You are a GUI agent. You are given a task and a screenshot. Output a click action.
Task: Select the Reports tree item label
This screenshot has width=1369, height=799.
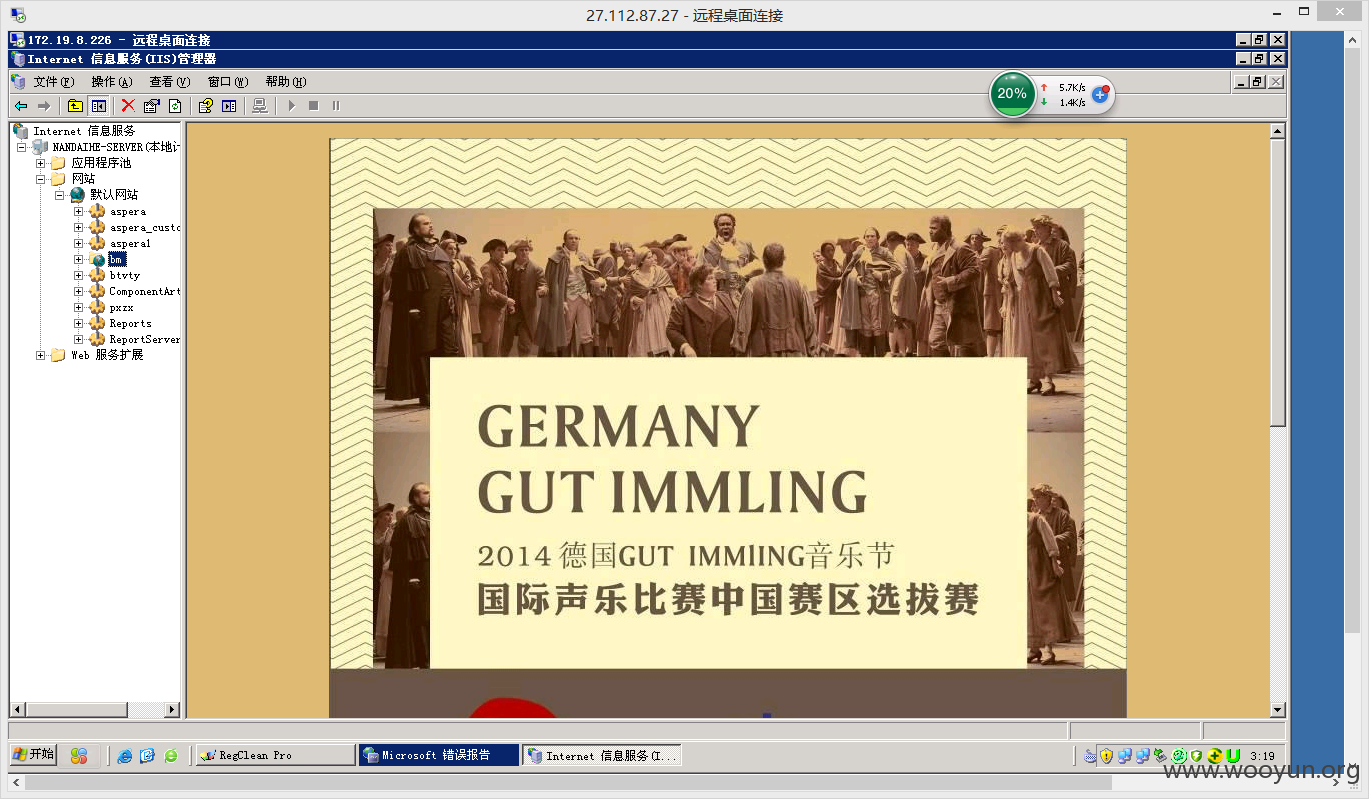point(130,323)
